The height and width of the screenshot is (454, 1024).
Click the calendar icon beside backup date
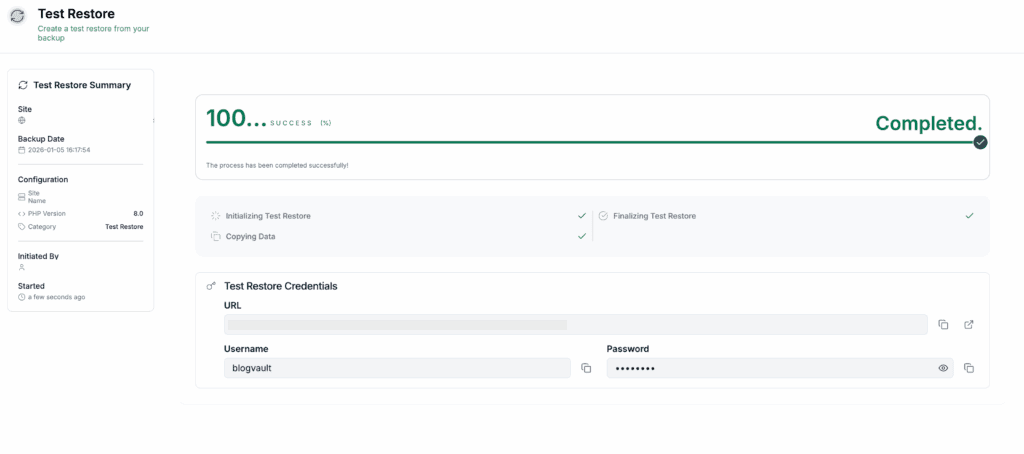(x=22, y=150)
